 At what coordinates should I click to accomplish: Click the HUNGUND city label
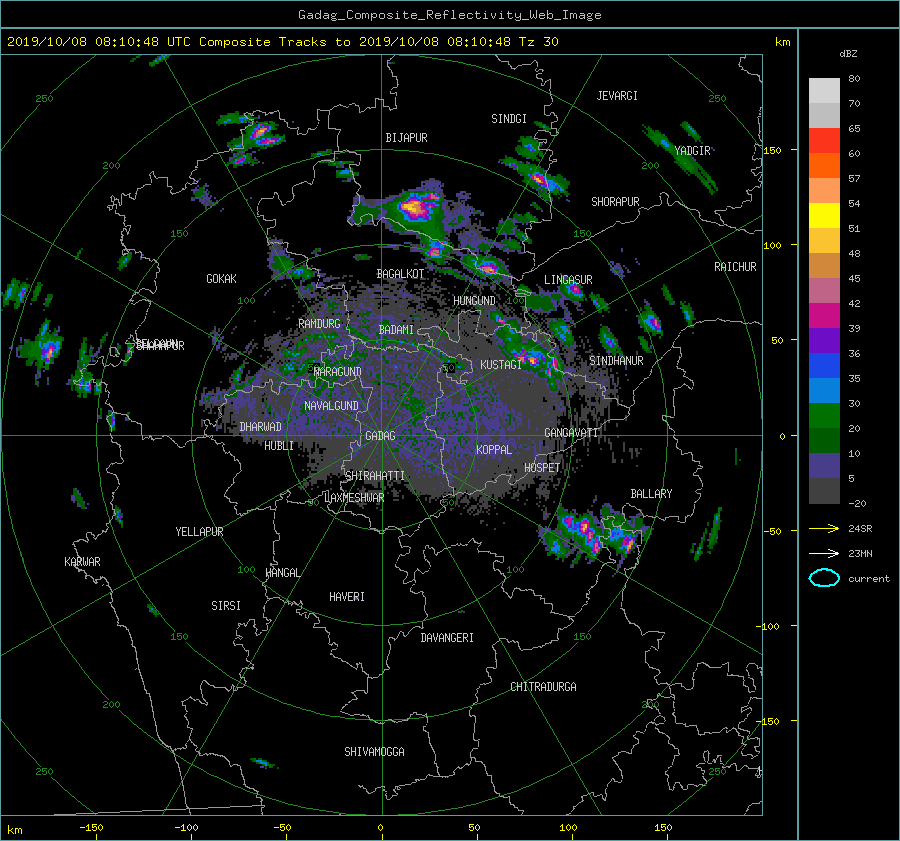(474, 301)
